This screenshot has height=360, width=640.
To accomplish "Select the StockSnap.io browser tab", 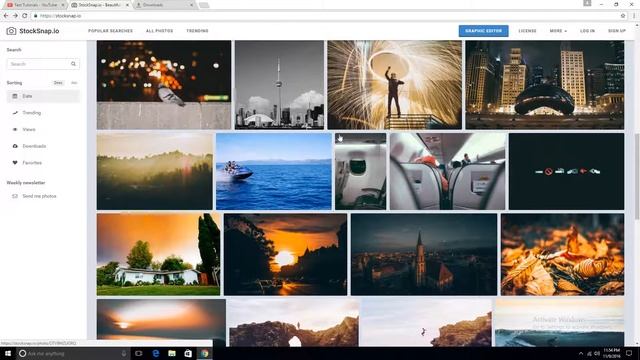I will click(x=99, y=5).
